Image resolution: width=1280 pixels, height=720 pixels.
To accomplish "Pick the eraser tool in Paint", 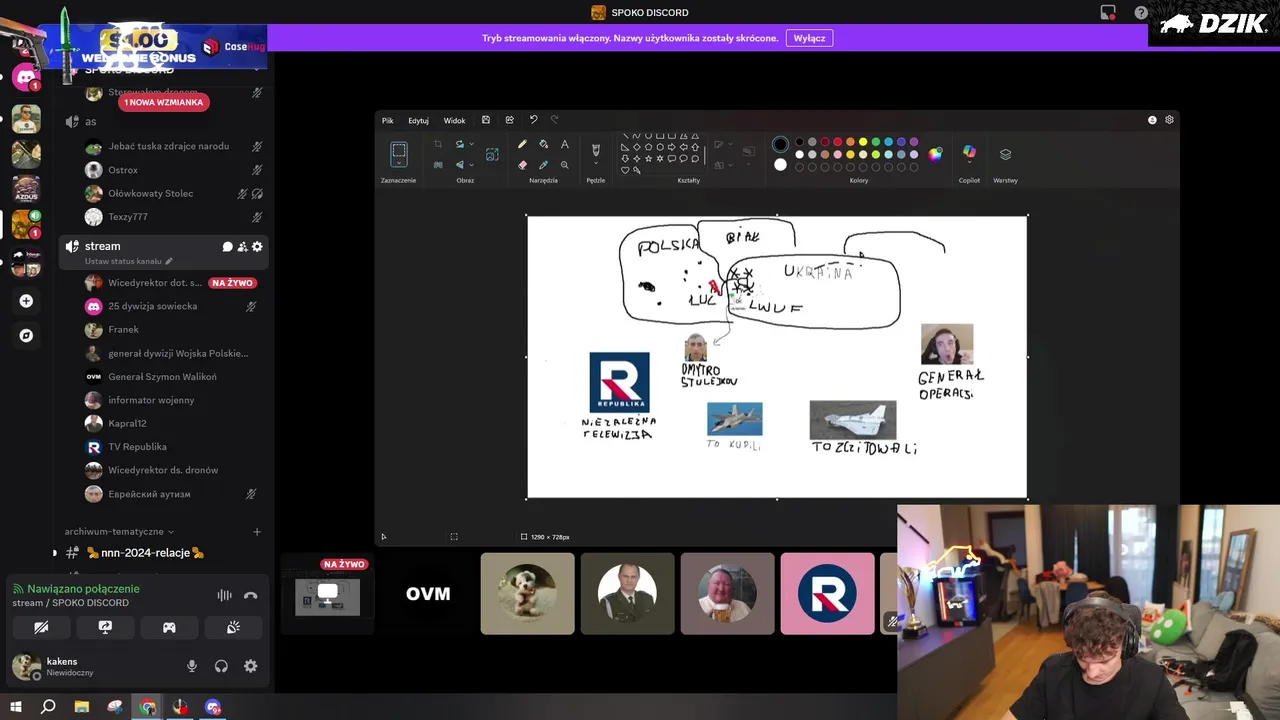I will pyautogui.click(x=522, y=165).
